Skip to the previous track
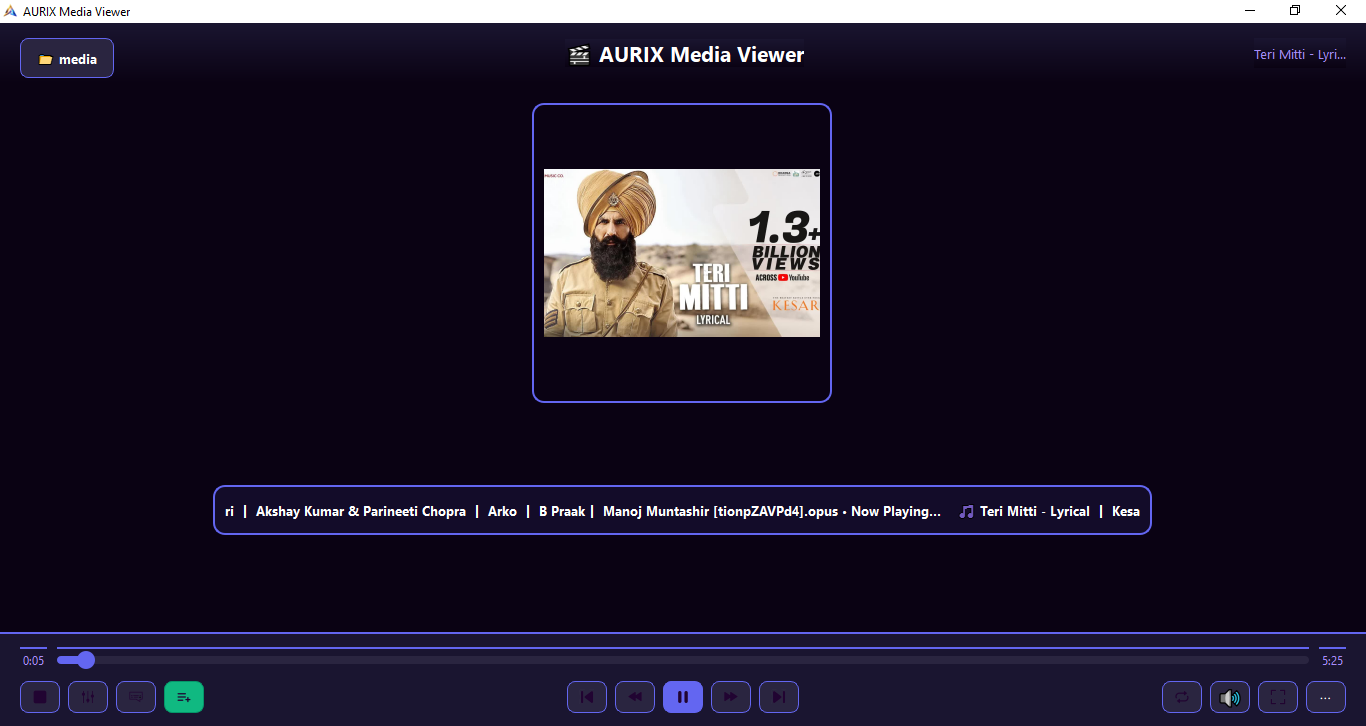This screenshot has width=1366, height=726. [587, 697]
